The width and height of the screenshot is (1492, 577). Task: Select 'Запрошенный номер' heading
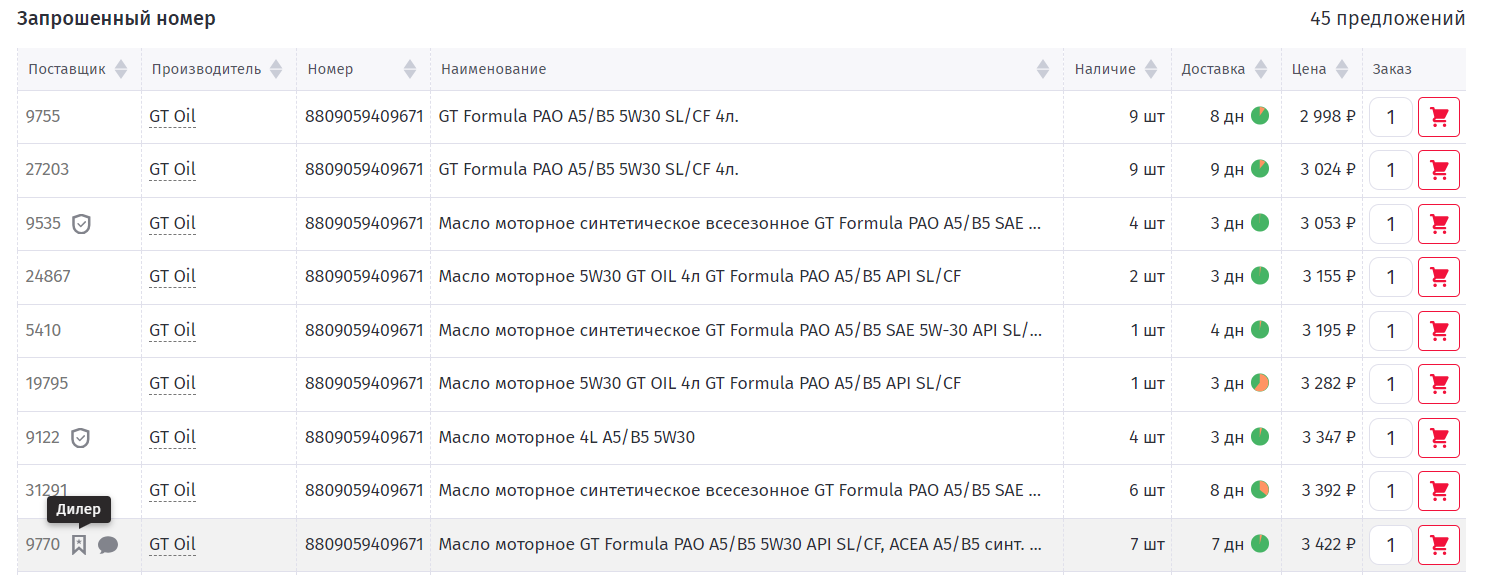click(116, 19)
